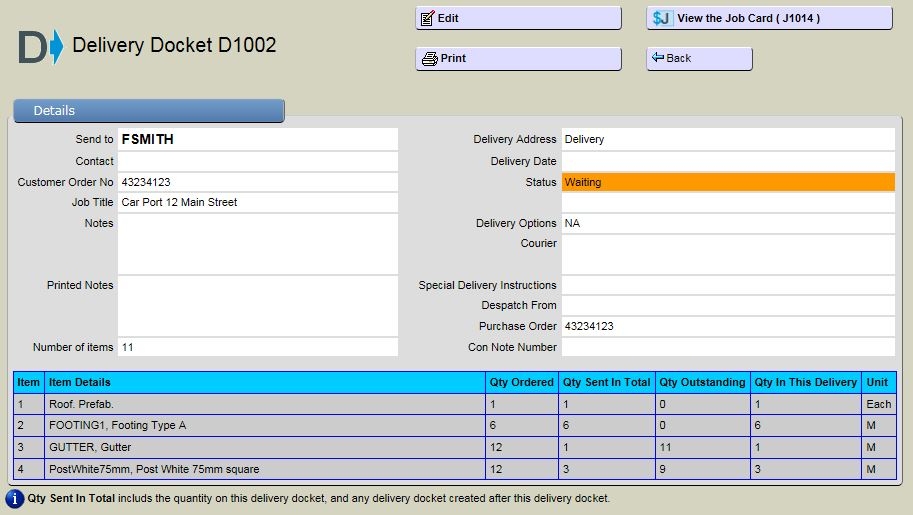Click the orange Waiting status field
The image size is (913, 515).
point(727,182)
